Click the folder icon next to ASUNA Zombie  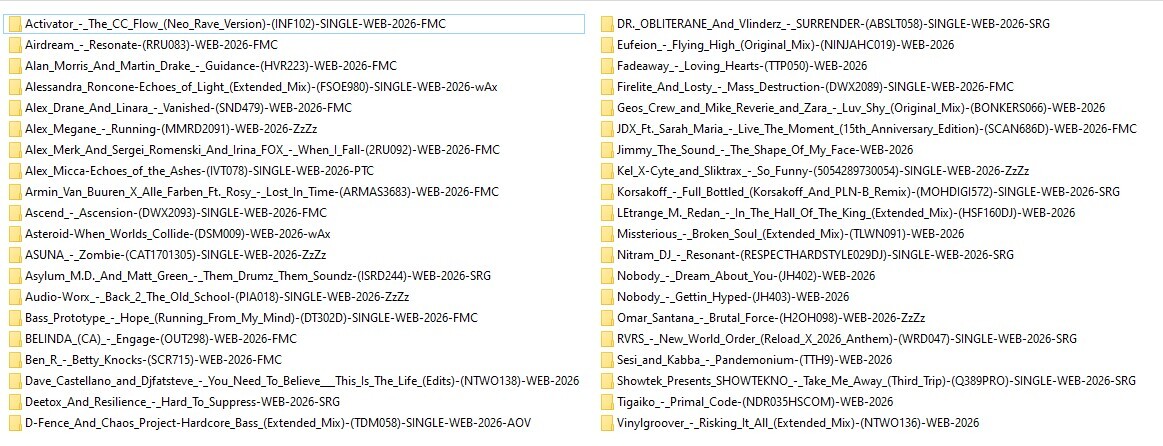click(x=16, y=255)
